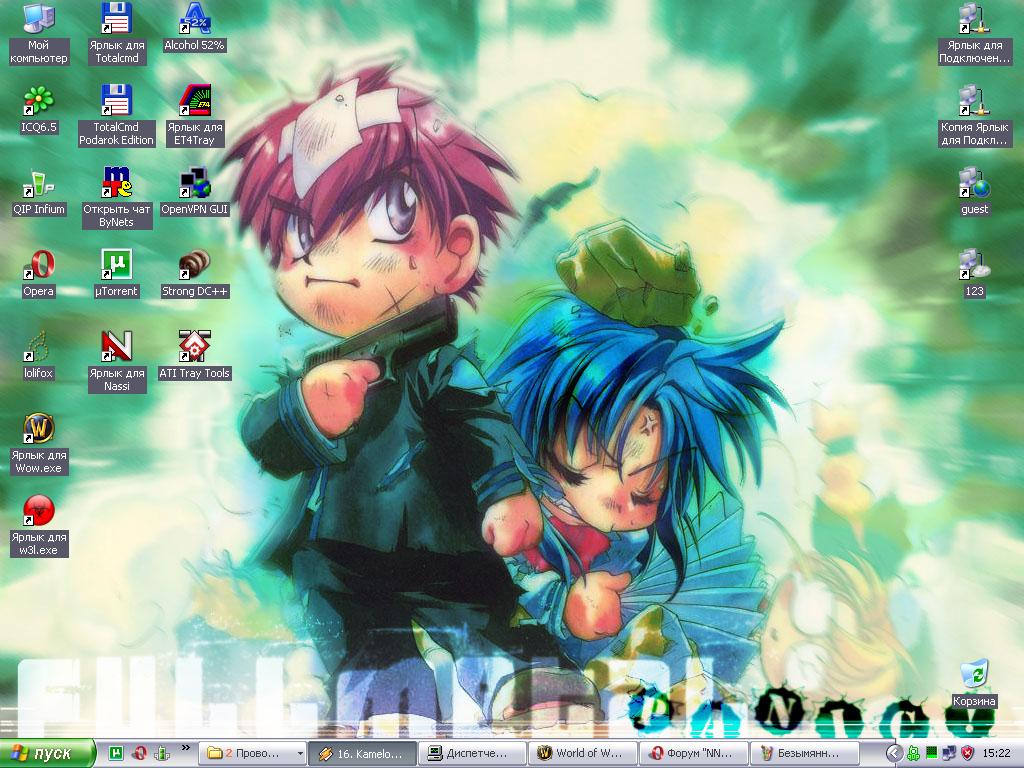Click the µTorrent desktop icon
The image size is (1024, 768).
coord(116,274)
